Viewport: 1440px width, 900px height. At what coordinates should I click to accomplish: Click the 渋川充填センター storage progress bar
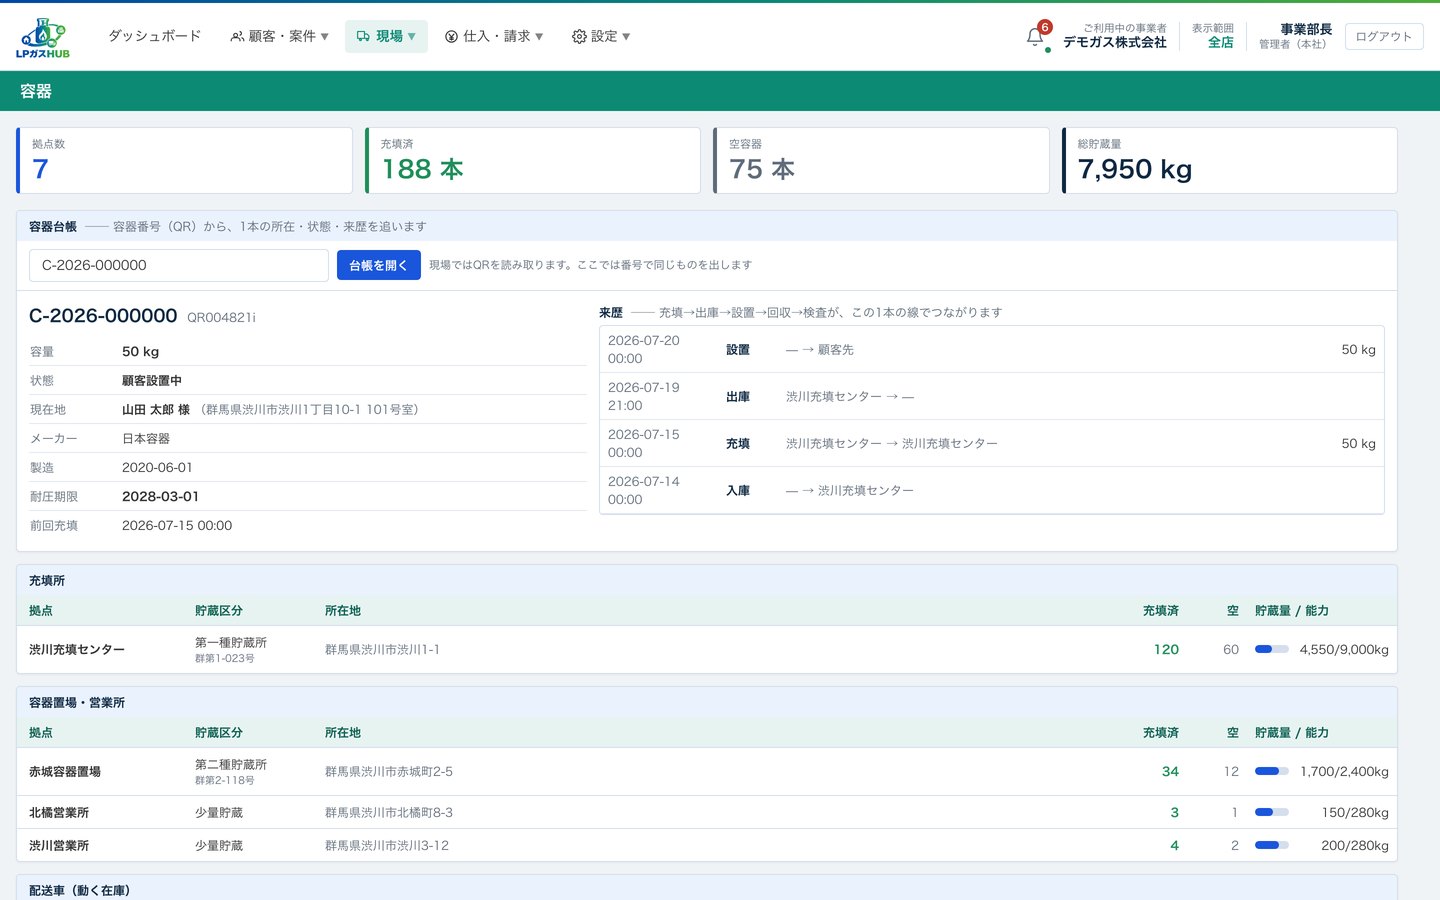coord(1271,649)
